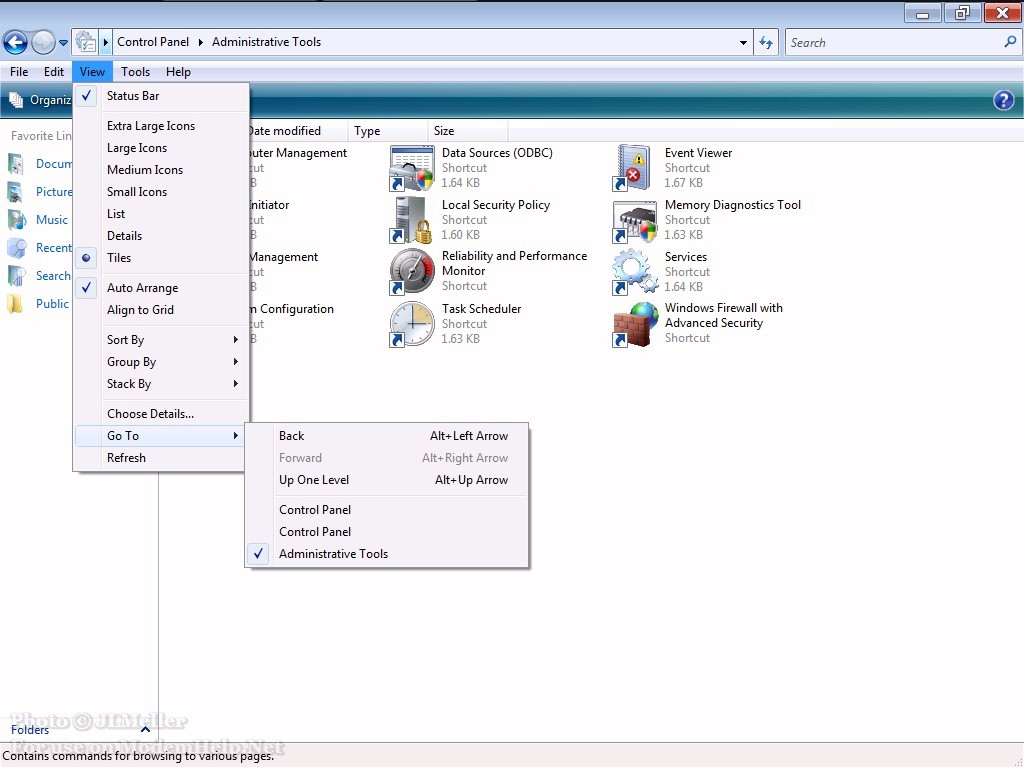Click Back in Go To submenu
Viewport: 1024px width, 768px height.
pyautogui.click(x=387, y=436)
